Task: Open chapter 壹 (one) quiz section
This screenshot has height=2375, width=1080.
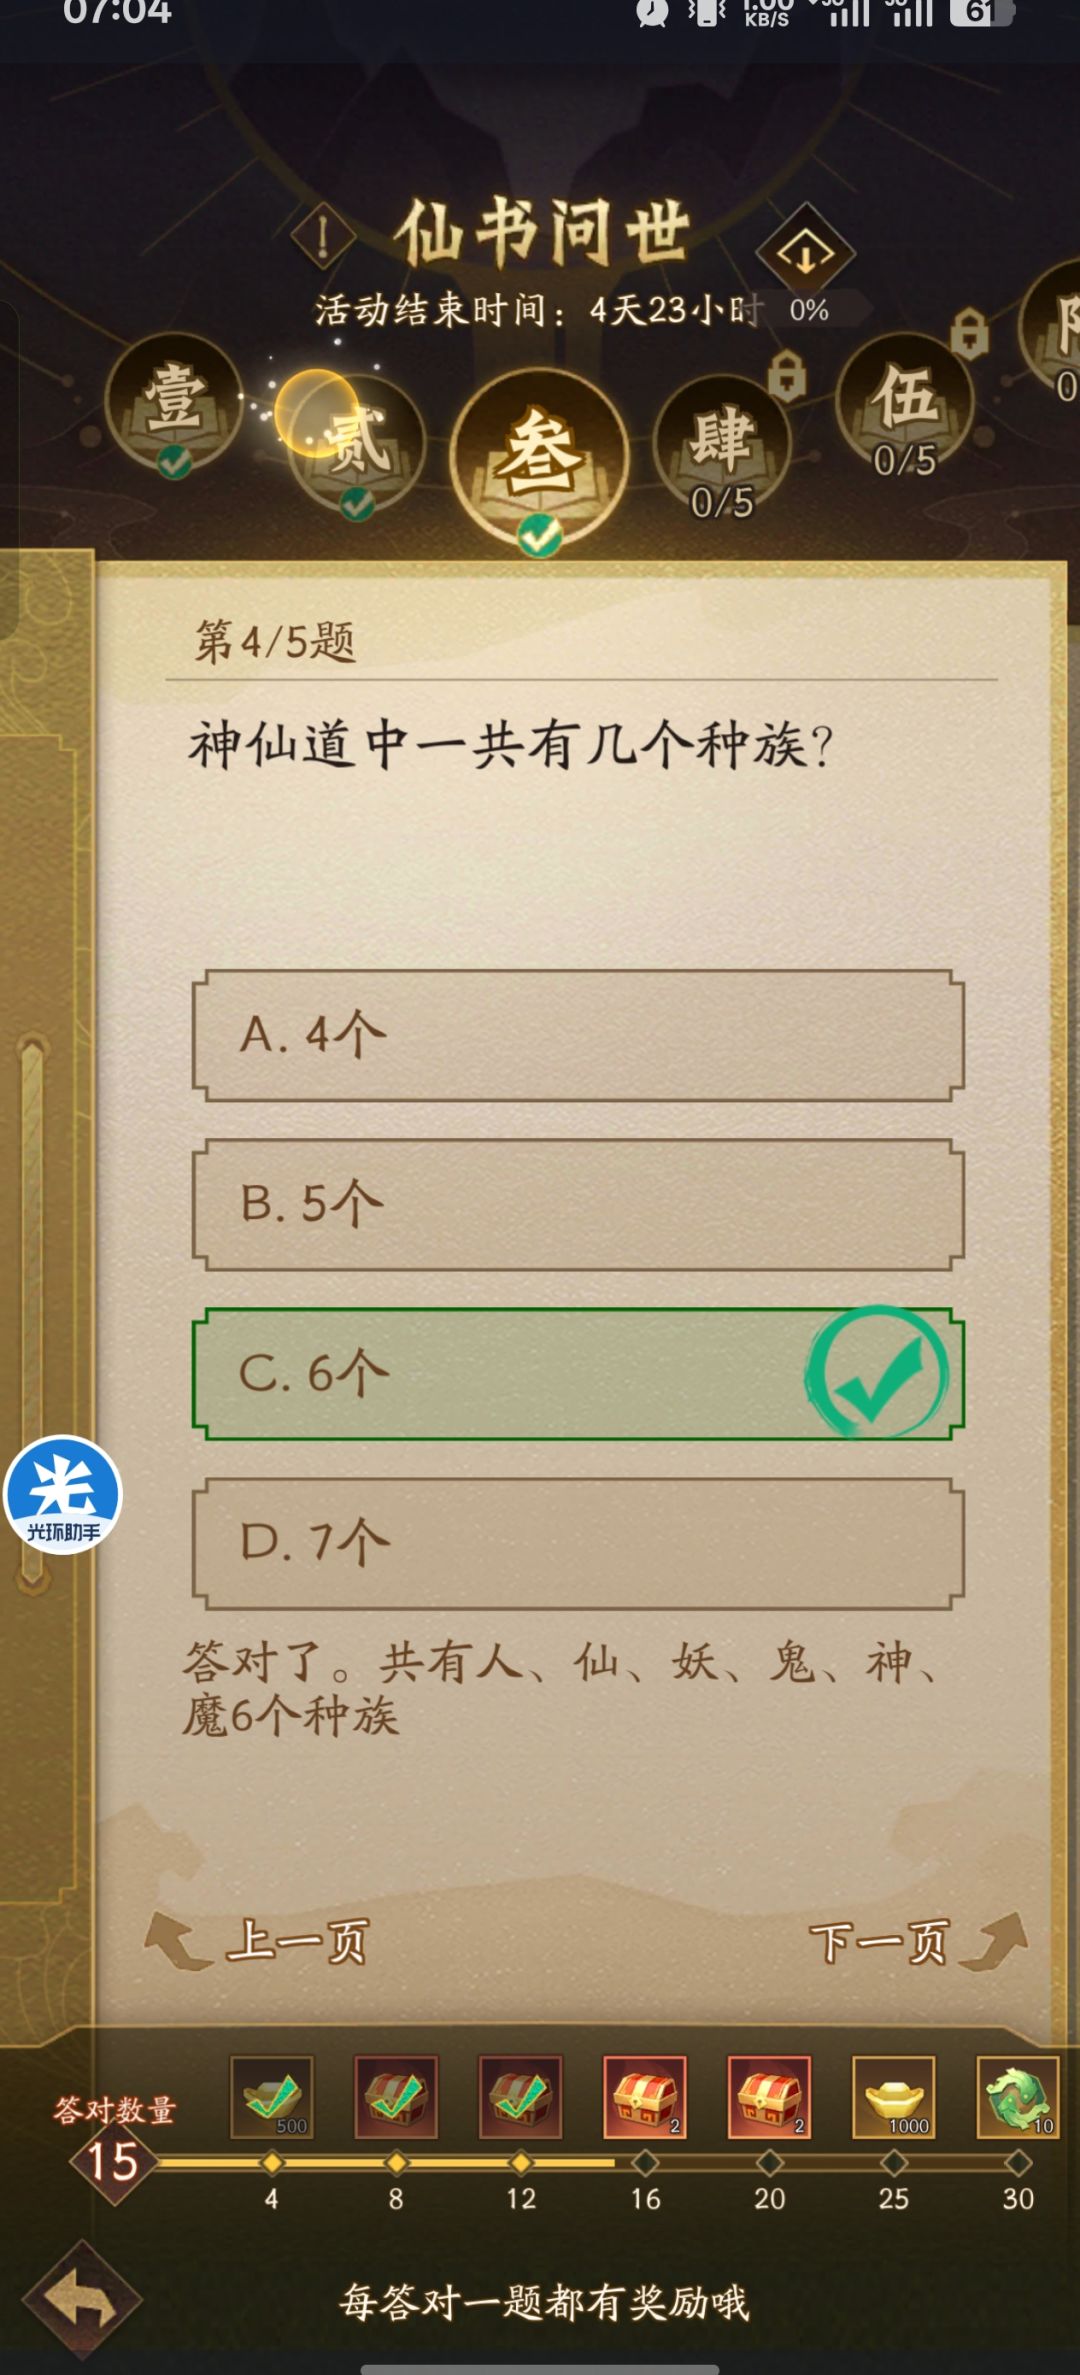Action: click(172, 420)
